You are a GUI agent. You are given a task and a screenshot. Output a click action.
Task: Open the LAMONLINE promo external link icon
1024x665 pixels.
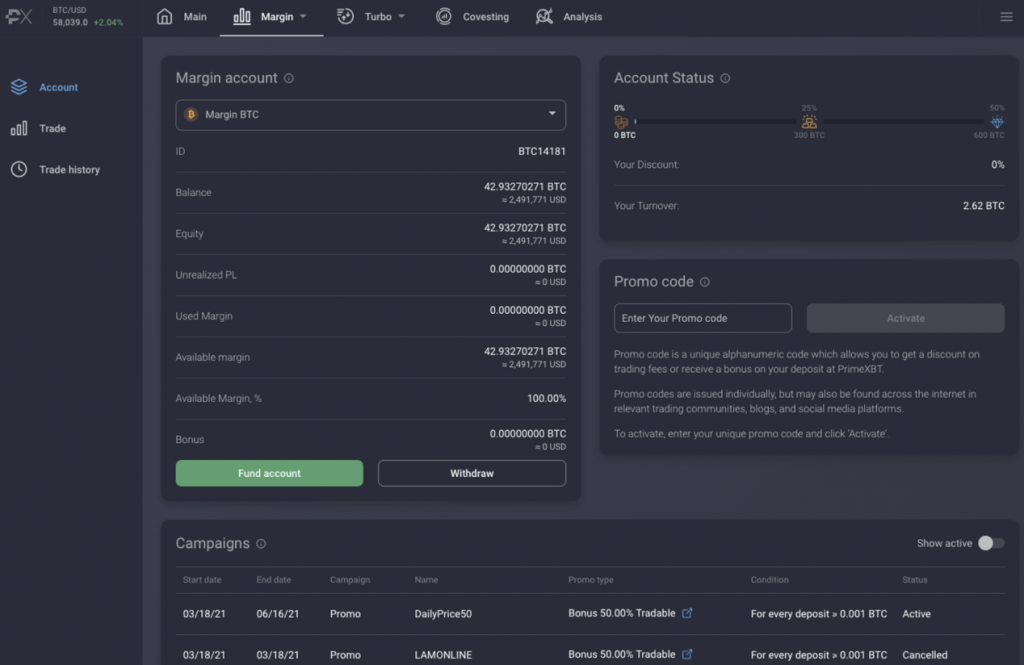coord(687,655)
